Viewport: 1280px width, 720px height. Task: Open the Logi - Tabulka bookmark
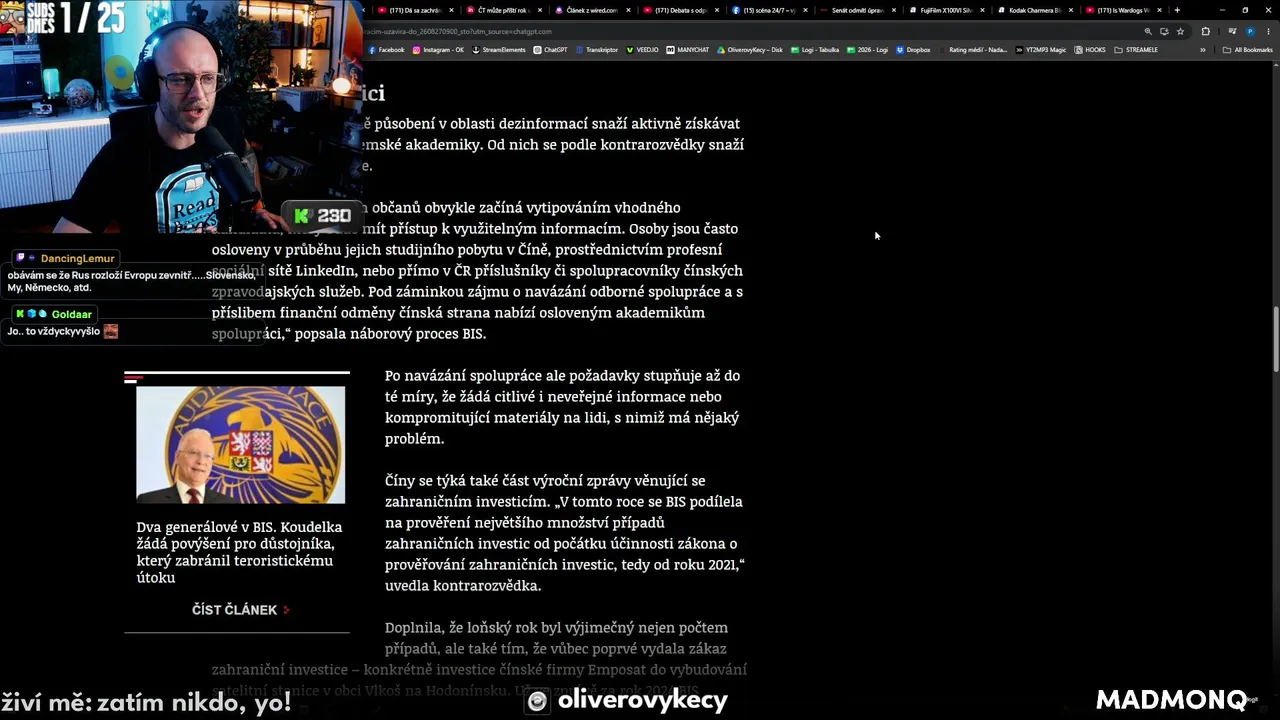coord(815,50)
